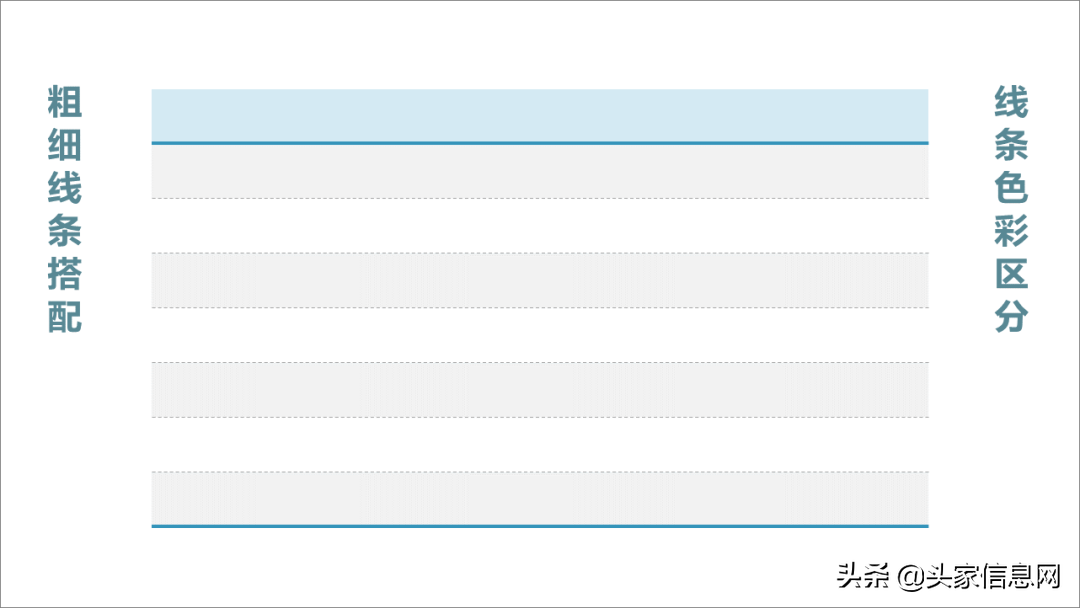This screenshot has width=1080, height=608.
Task: Click the first white row under header
Action: pos(540,226)
